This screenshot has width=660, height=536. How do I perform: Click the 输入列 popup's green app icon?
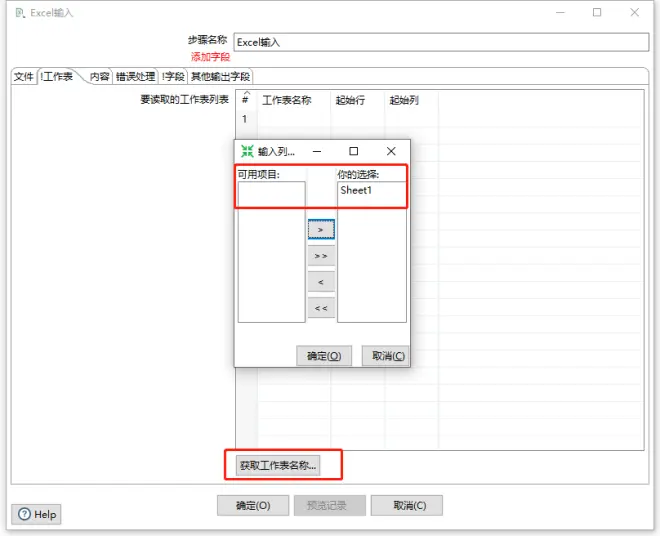(x=247, y=151)
